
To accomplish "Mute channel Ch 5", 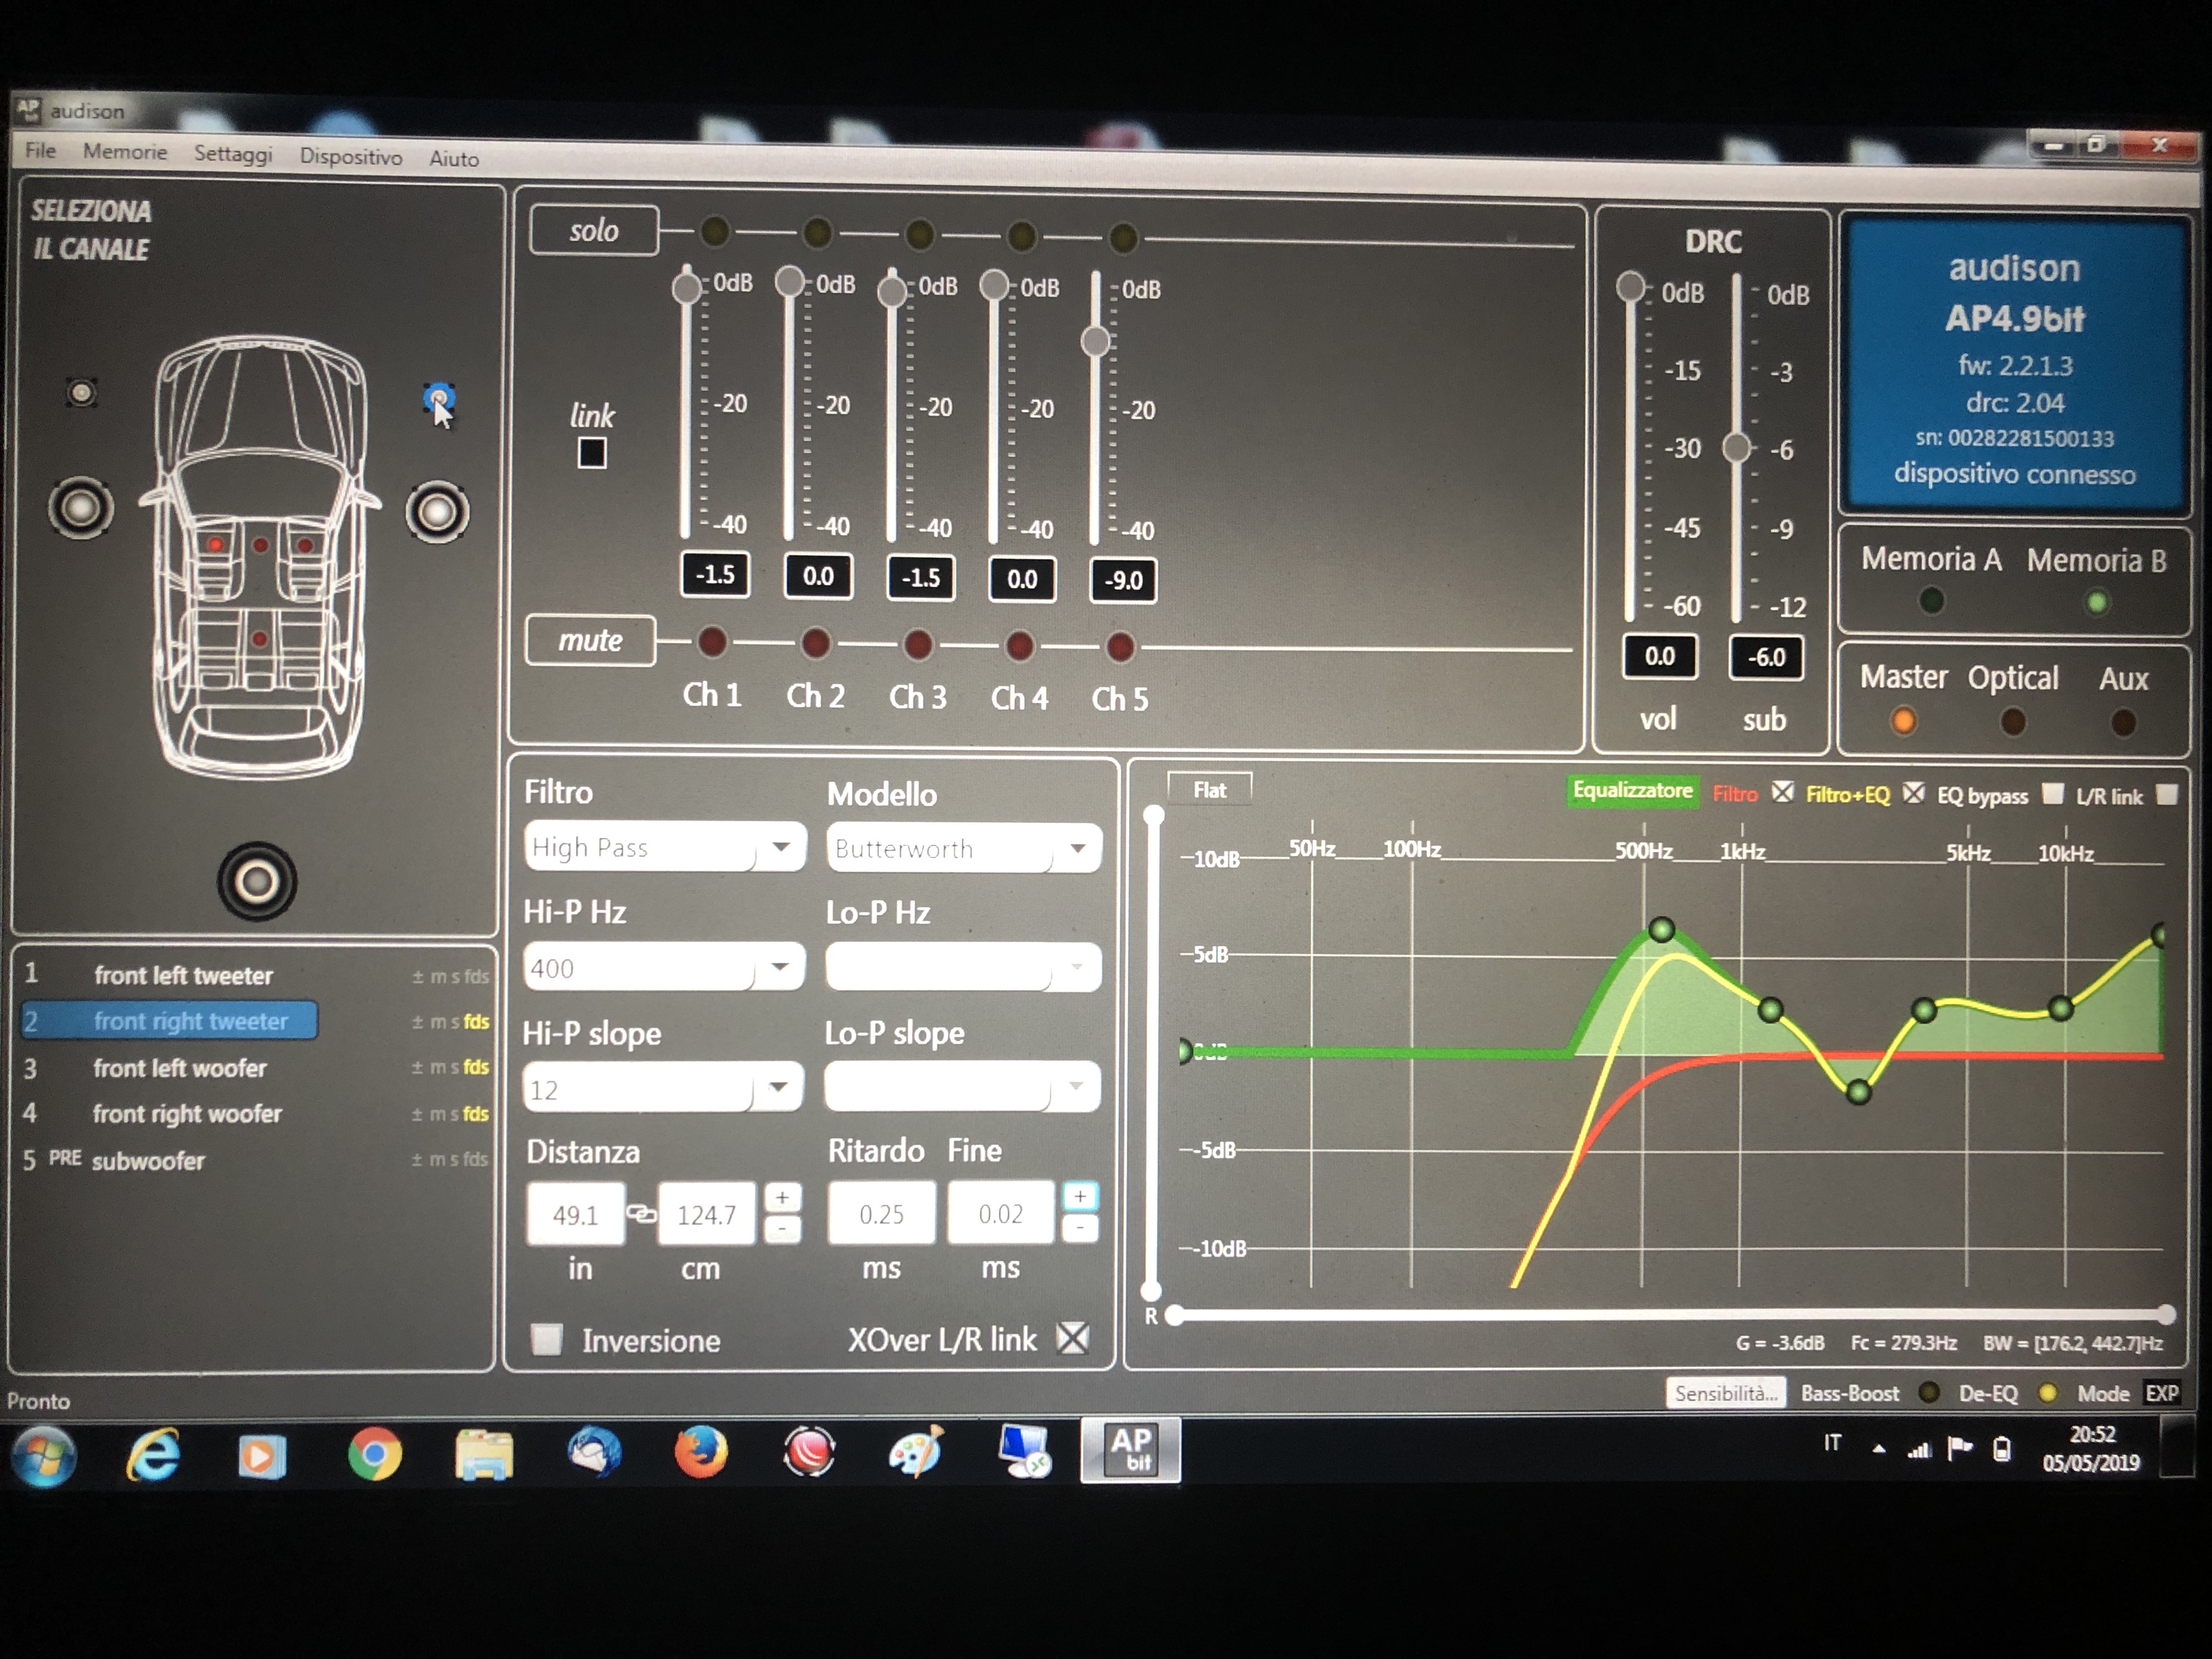I will click(x=1120, y=647).
